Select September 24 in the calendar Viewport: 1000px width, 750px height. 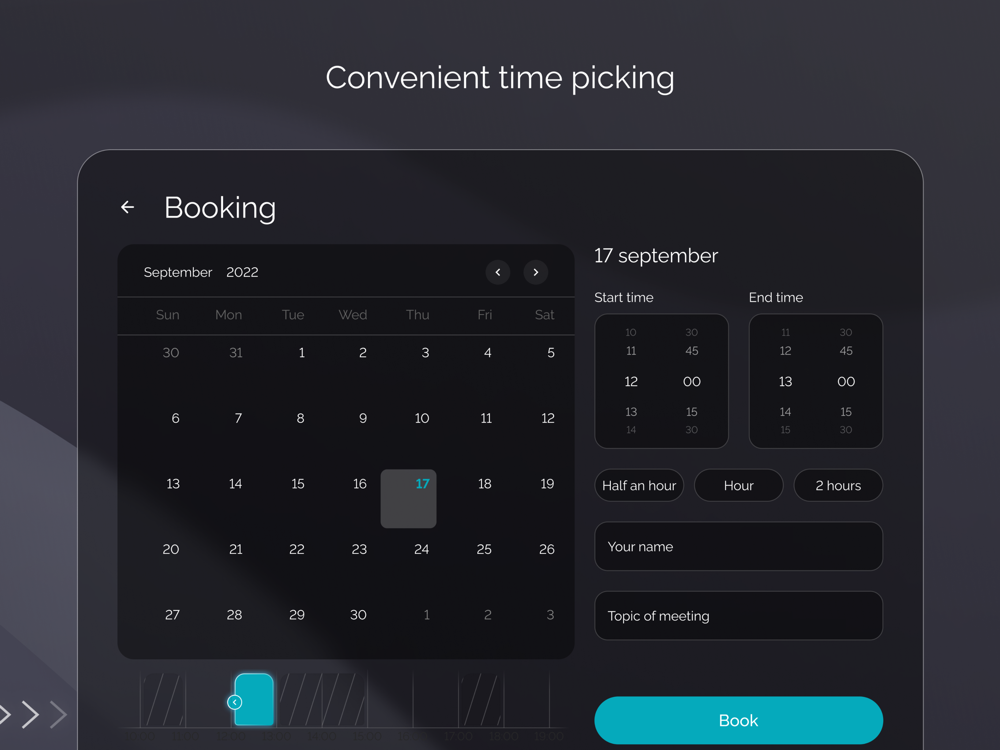pyautogui.click(x=422, y=549)
